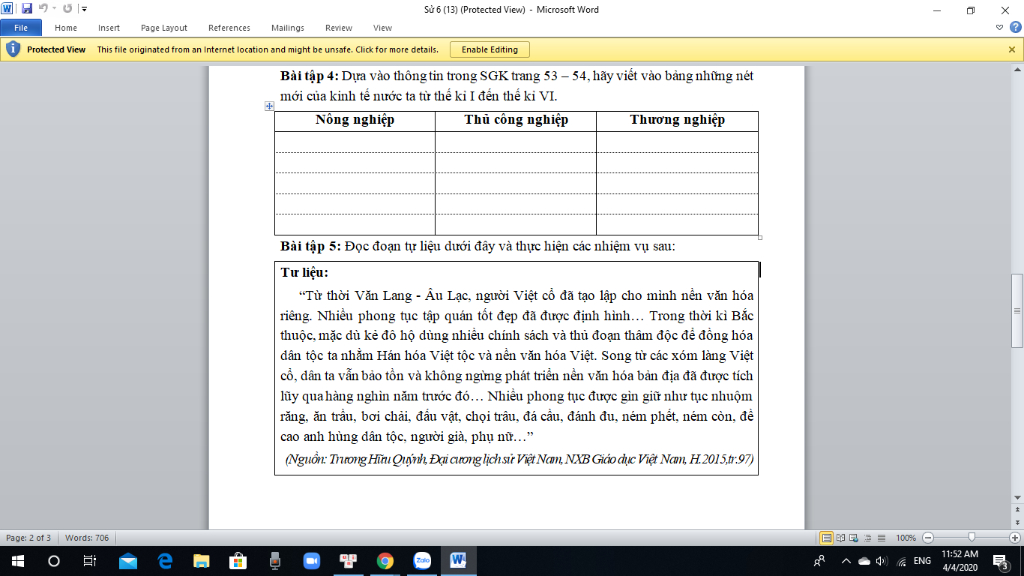Image resolution: width=1024 pixels, height=576 pixels.
Task: Open the Mail app from taskbar
Action: (128, 561)
